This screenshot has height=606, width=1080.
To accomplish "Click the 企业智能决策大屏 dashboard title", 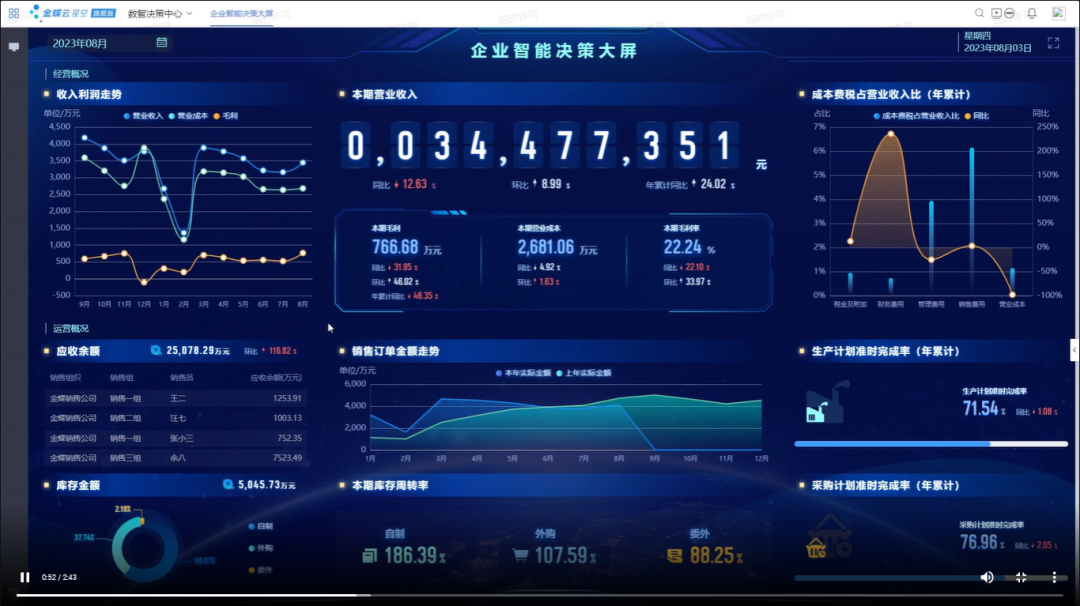I will tap(554, 50).
